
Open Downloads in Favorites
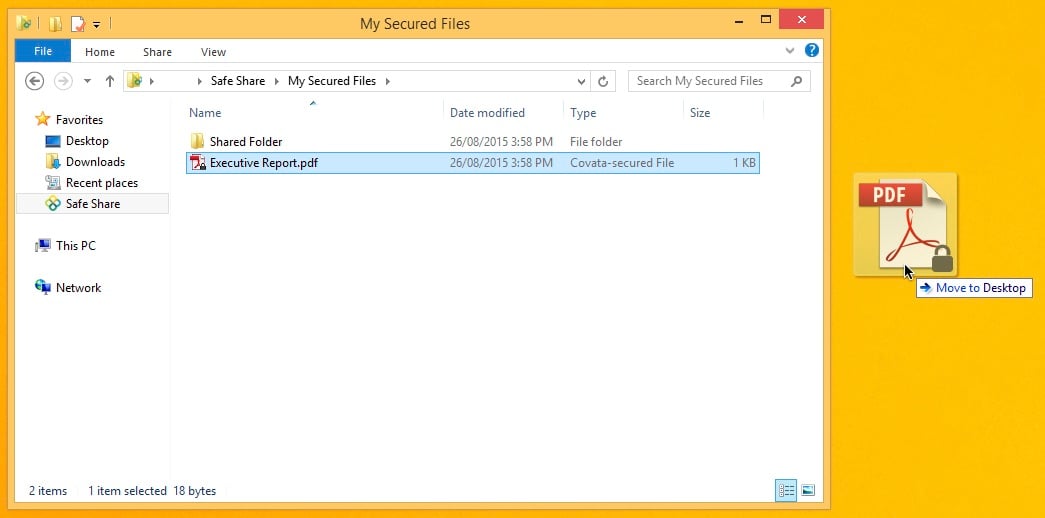95,161
